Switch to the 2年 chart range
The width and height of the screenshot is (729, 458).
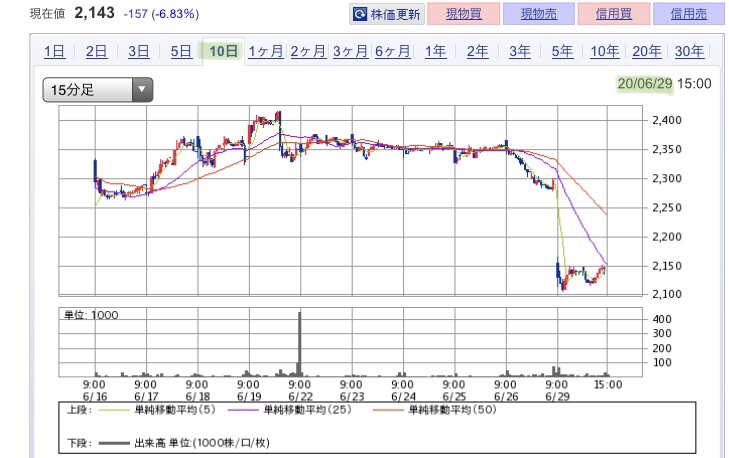[x=477, y=51]
